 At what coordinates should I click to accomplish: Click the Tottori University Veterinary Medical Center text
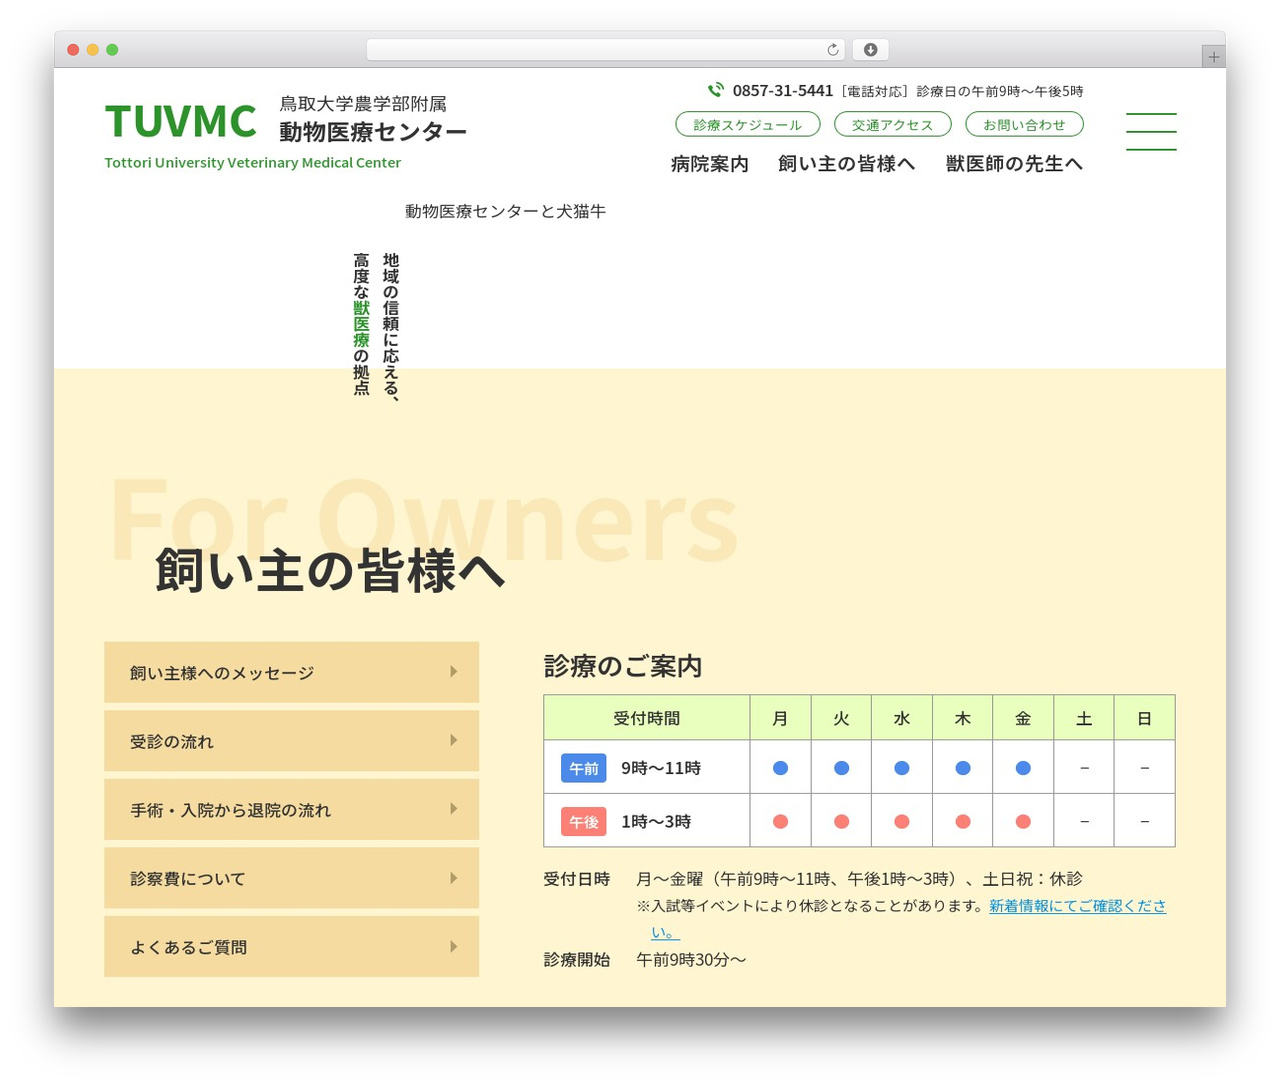[x=253, y=163]
